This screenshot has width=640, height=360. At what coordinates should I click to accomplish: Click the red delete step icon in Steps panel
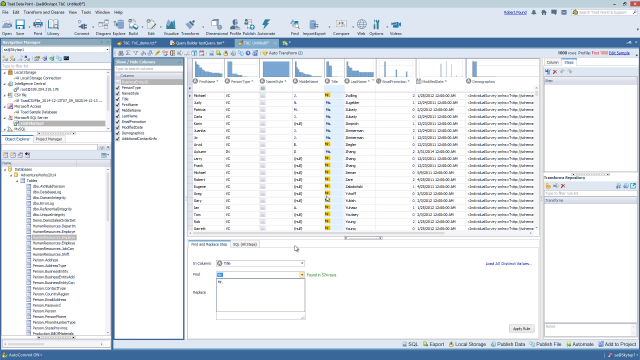[555, 72]
